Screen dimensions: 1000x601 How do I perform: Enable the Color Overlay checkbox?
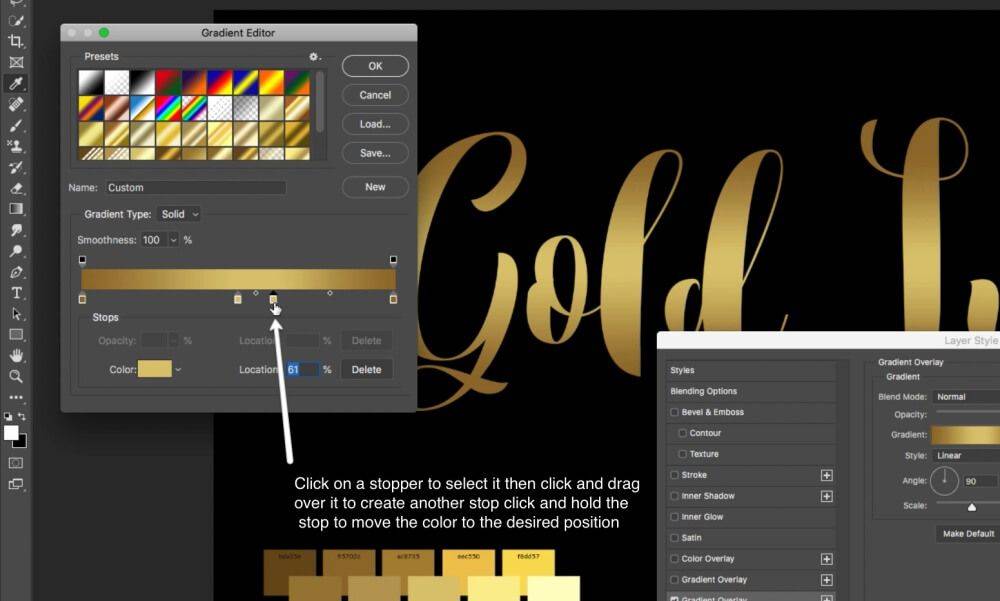click(x=674, y=559)
